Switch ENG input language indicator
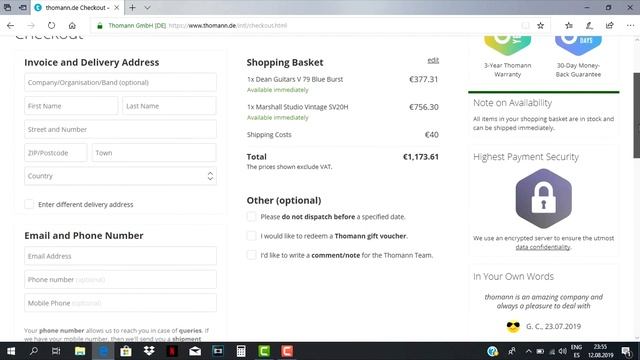The width and height of the screenshot is (640, 360). click(x=576, y=351)
